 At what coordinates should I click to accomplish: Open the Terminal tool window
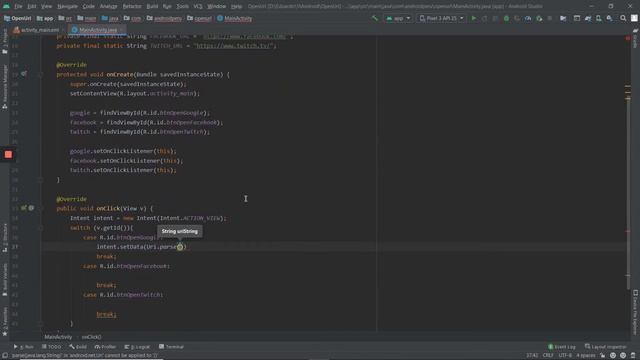coord(171,347)
